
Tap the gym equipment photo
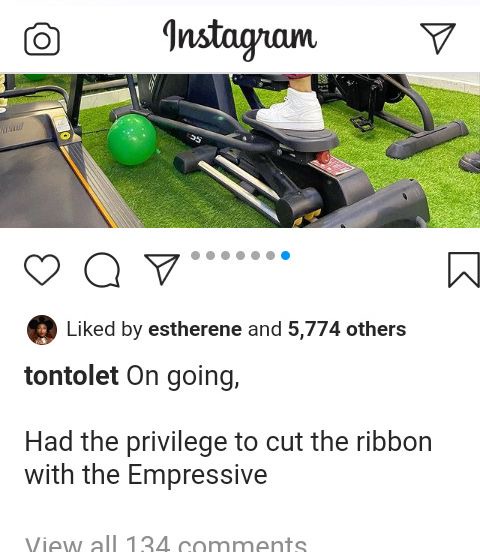pyautogui.click(x=240, y=150)
